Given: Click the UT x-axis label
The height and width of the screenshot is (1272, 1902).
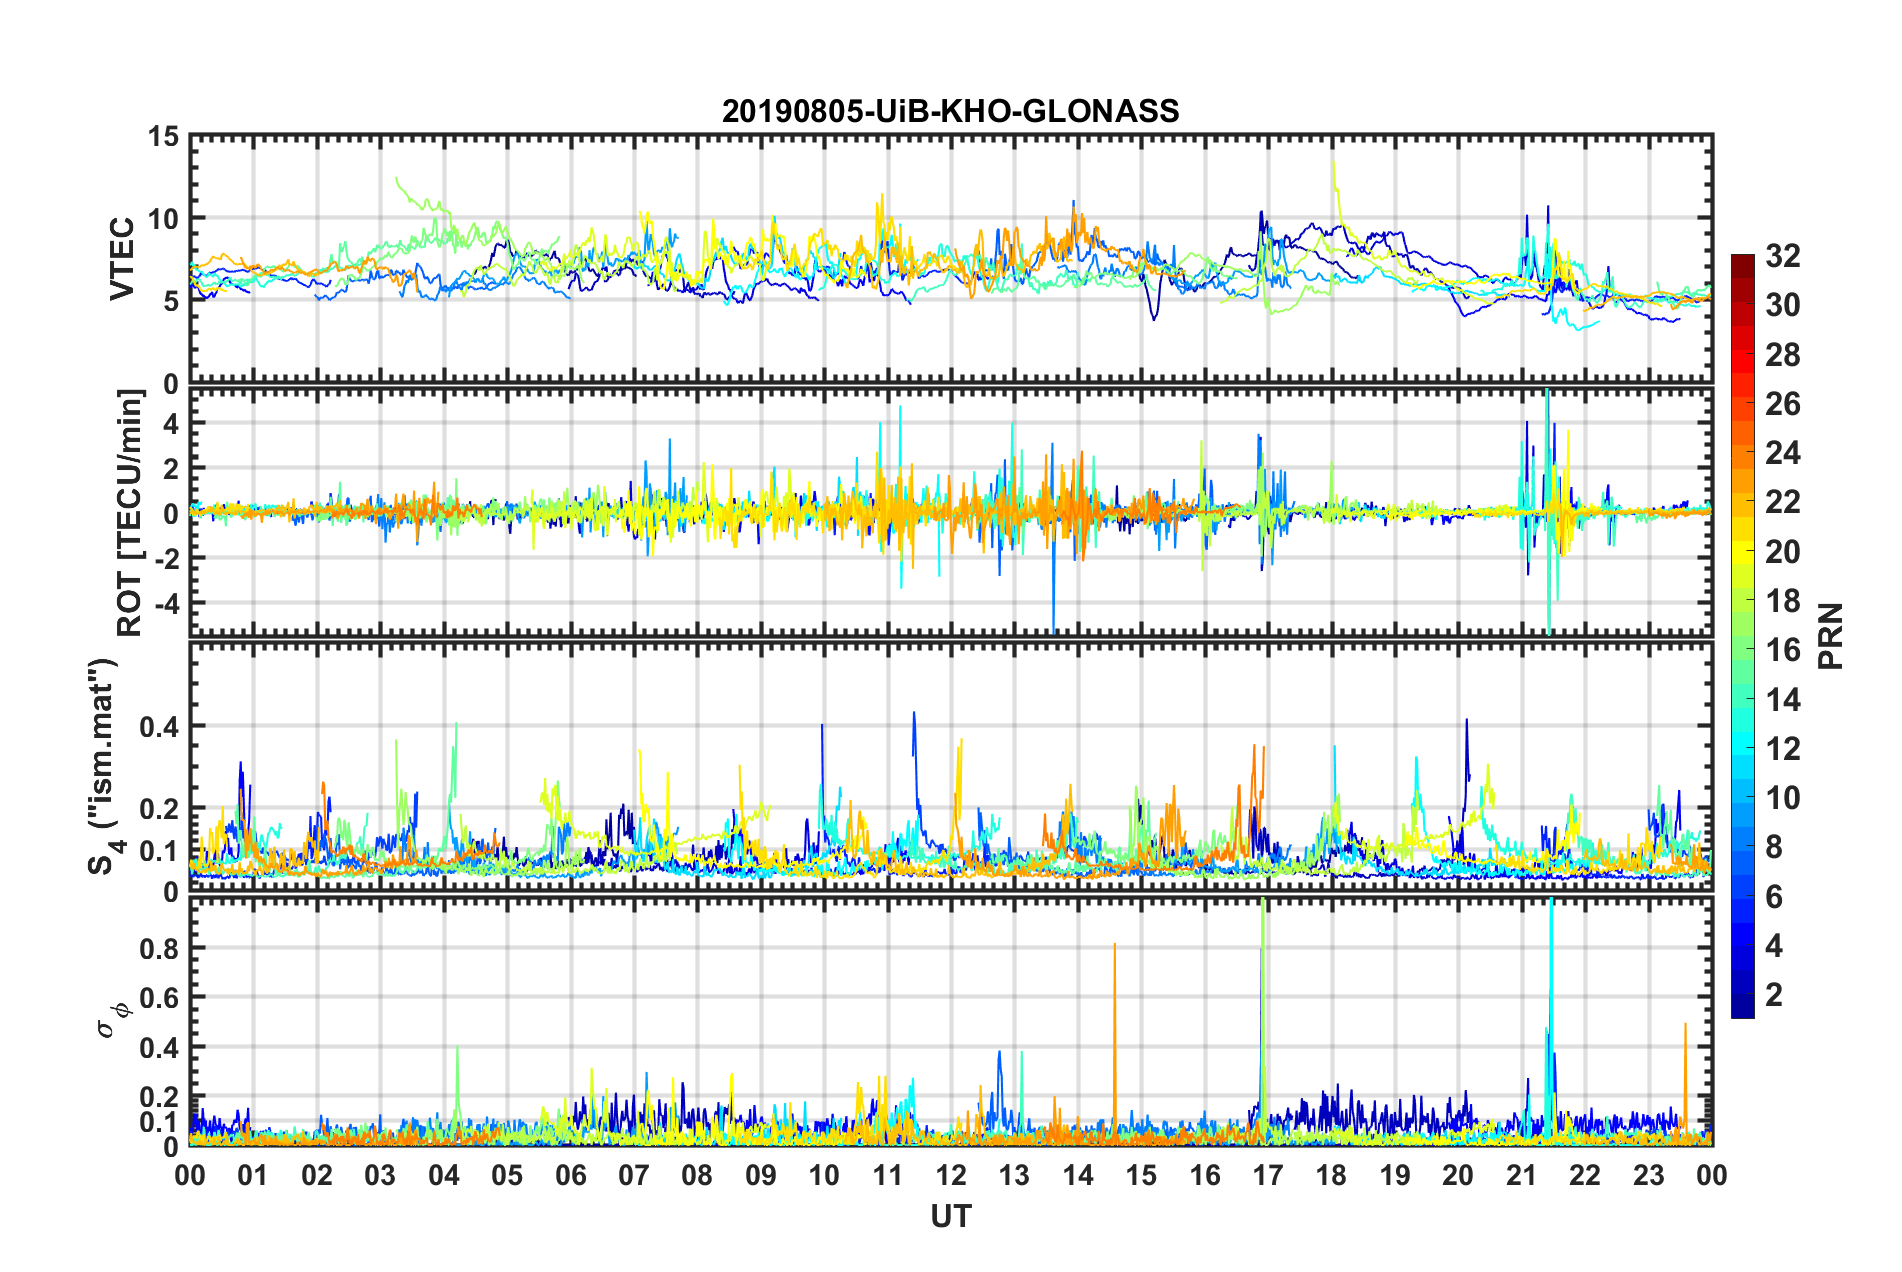Looking at the screenshot, I should click(x=950, y=1215).
